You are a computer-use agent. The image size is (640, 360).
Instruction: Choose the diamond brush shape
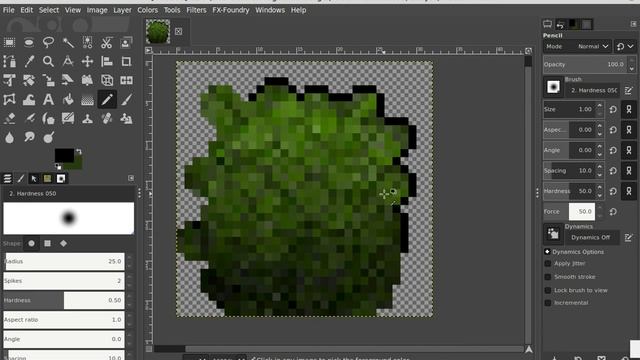63,243
